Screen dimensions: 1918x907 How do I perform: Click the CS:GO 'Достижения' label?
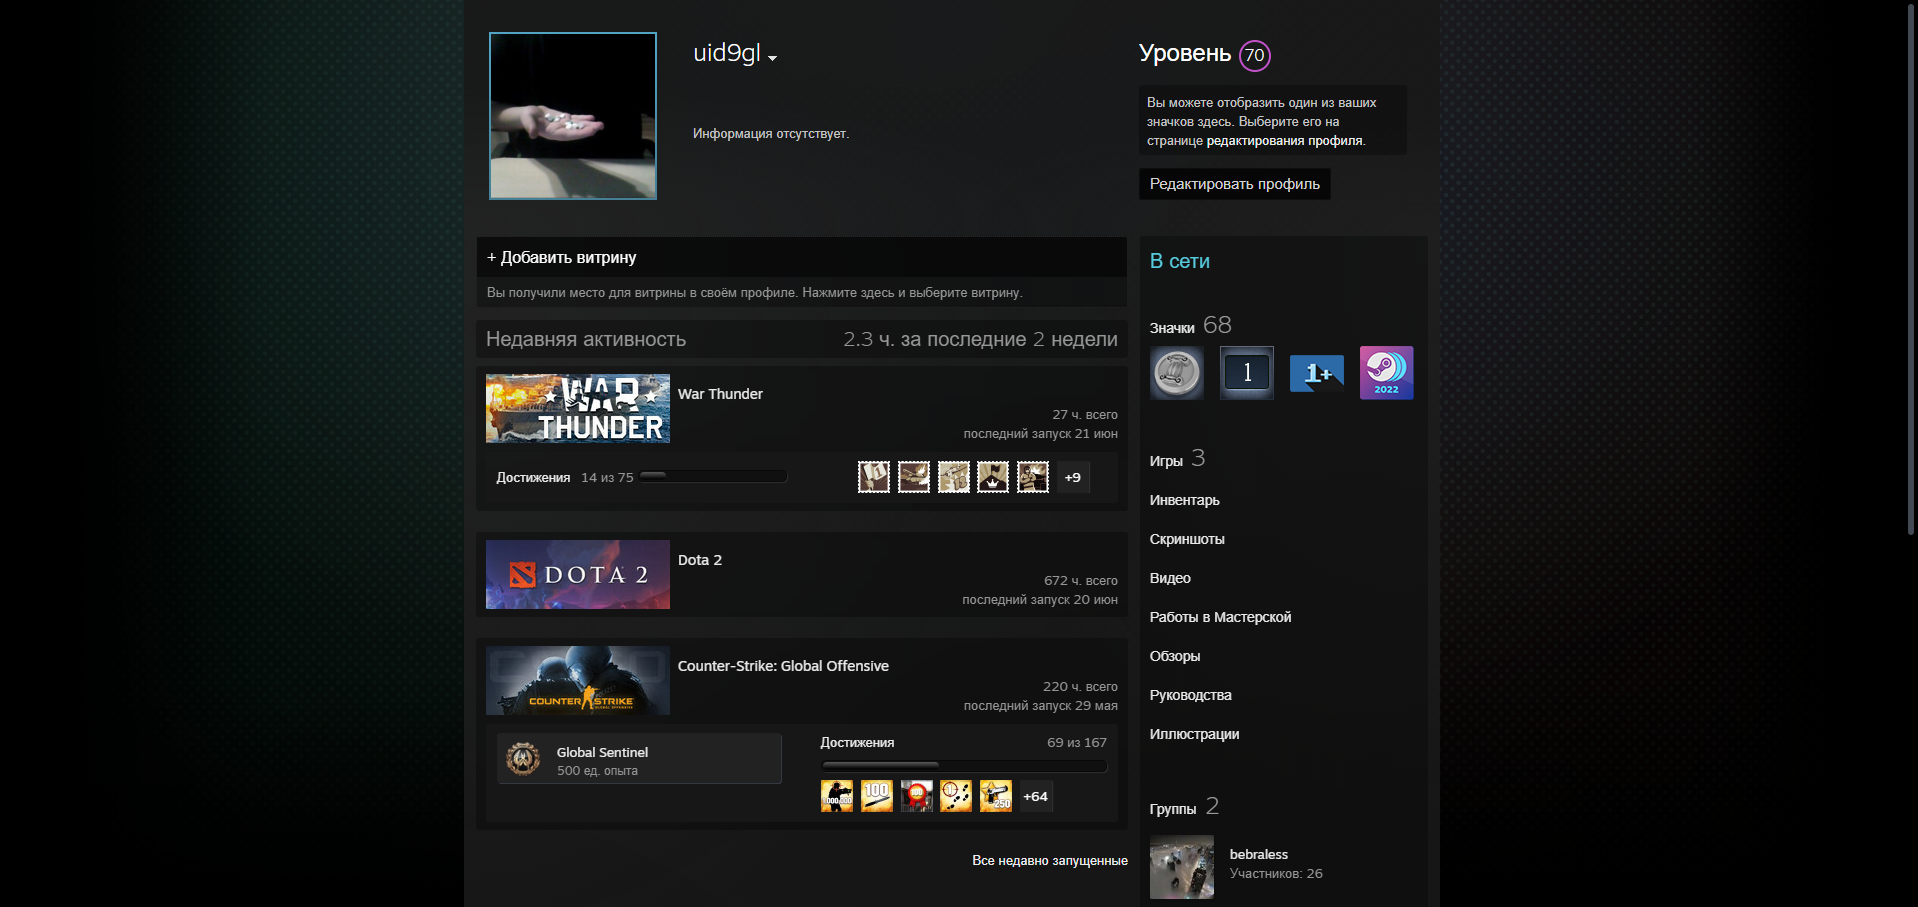coord(857,743)
